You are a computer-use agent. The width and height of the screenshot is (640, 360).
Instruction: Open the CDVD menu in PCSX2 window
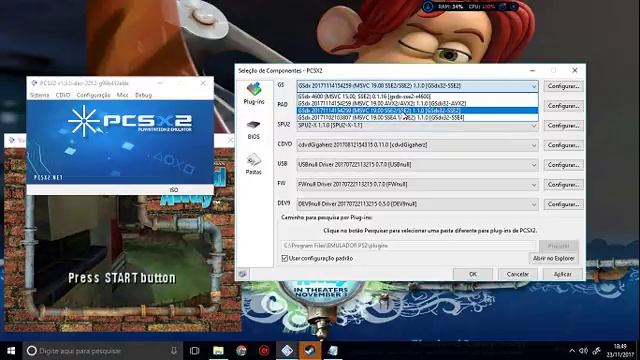(63, 95)
